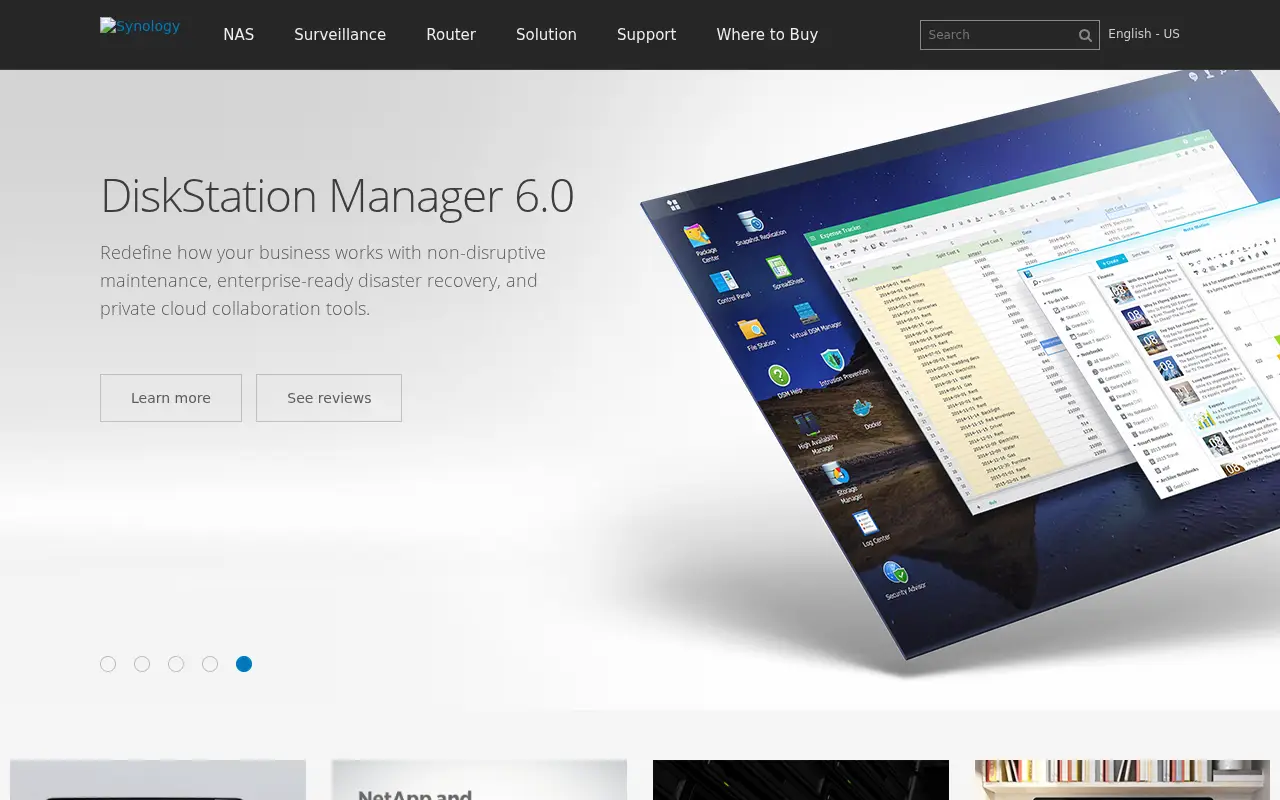The width and height of the screenshot is (1280, 800).
Task: Click DSM Help question mark icon
Action: tap(780, 376)
